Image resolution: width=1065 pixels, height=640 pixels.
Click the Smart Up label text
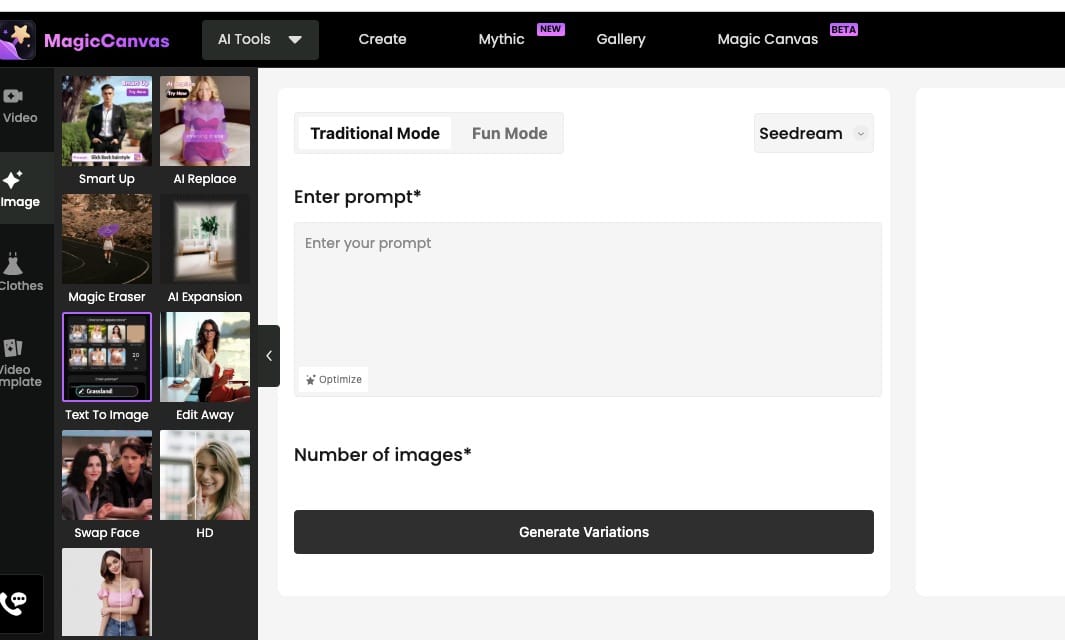coord(107,179)
